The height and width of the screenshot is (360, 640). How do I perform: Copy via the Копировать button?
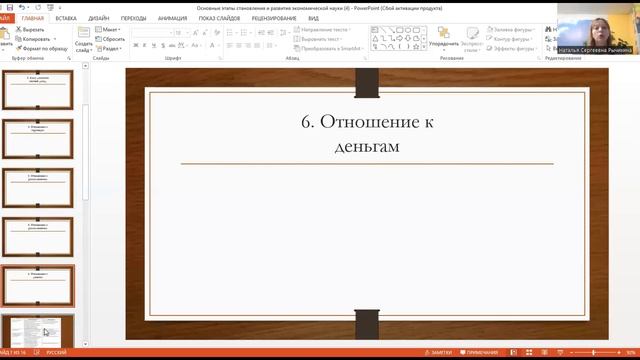tap(33, 39)
